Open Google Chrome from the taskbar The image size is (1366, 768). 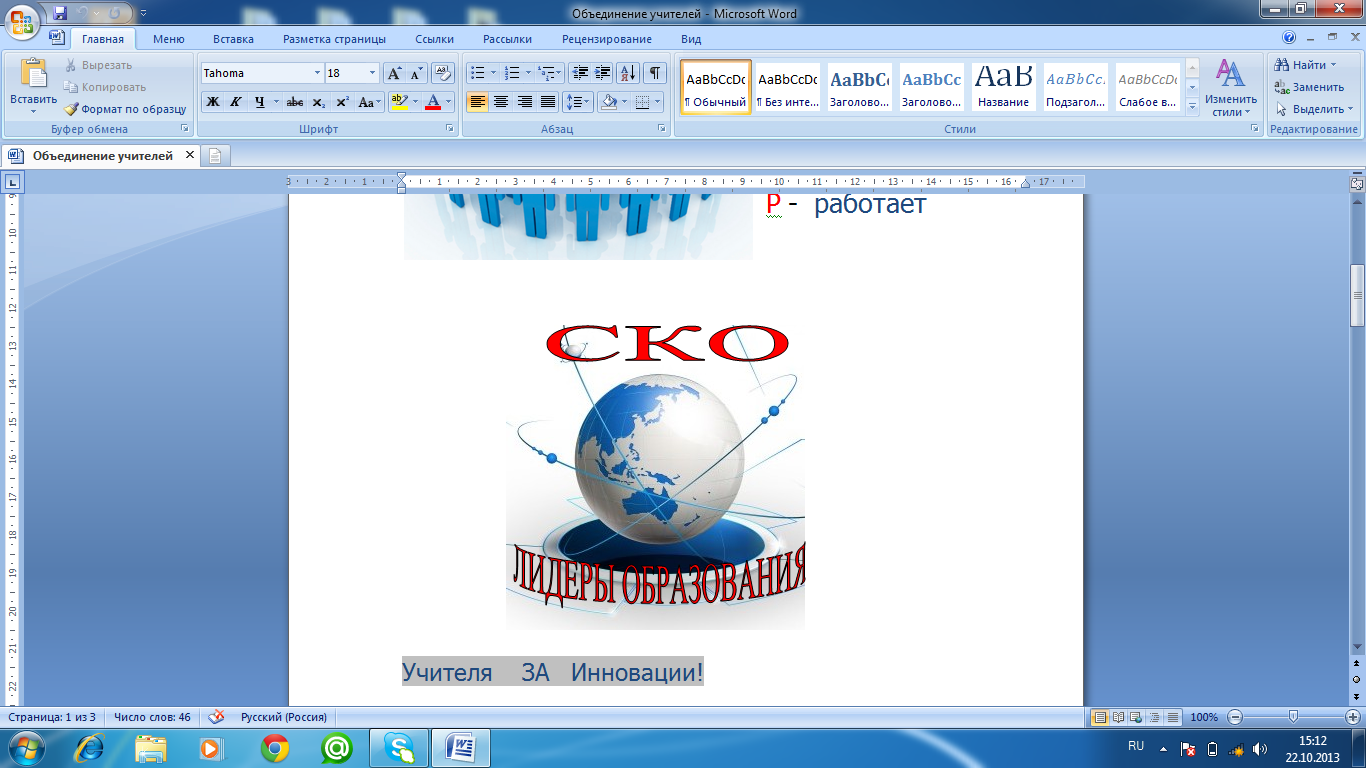pyautogui.click(x=275, y=747)
